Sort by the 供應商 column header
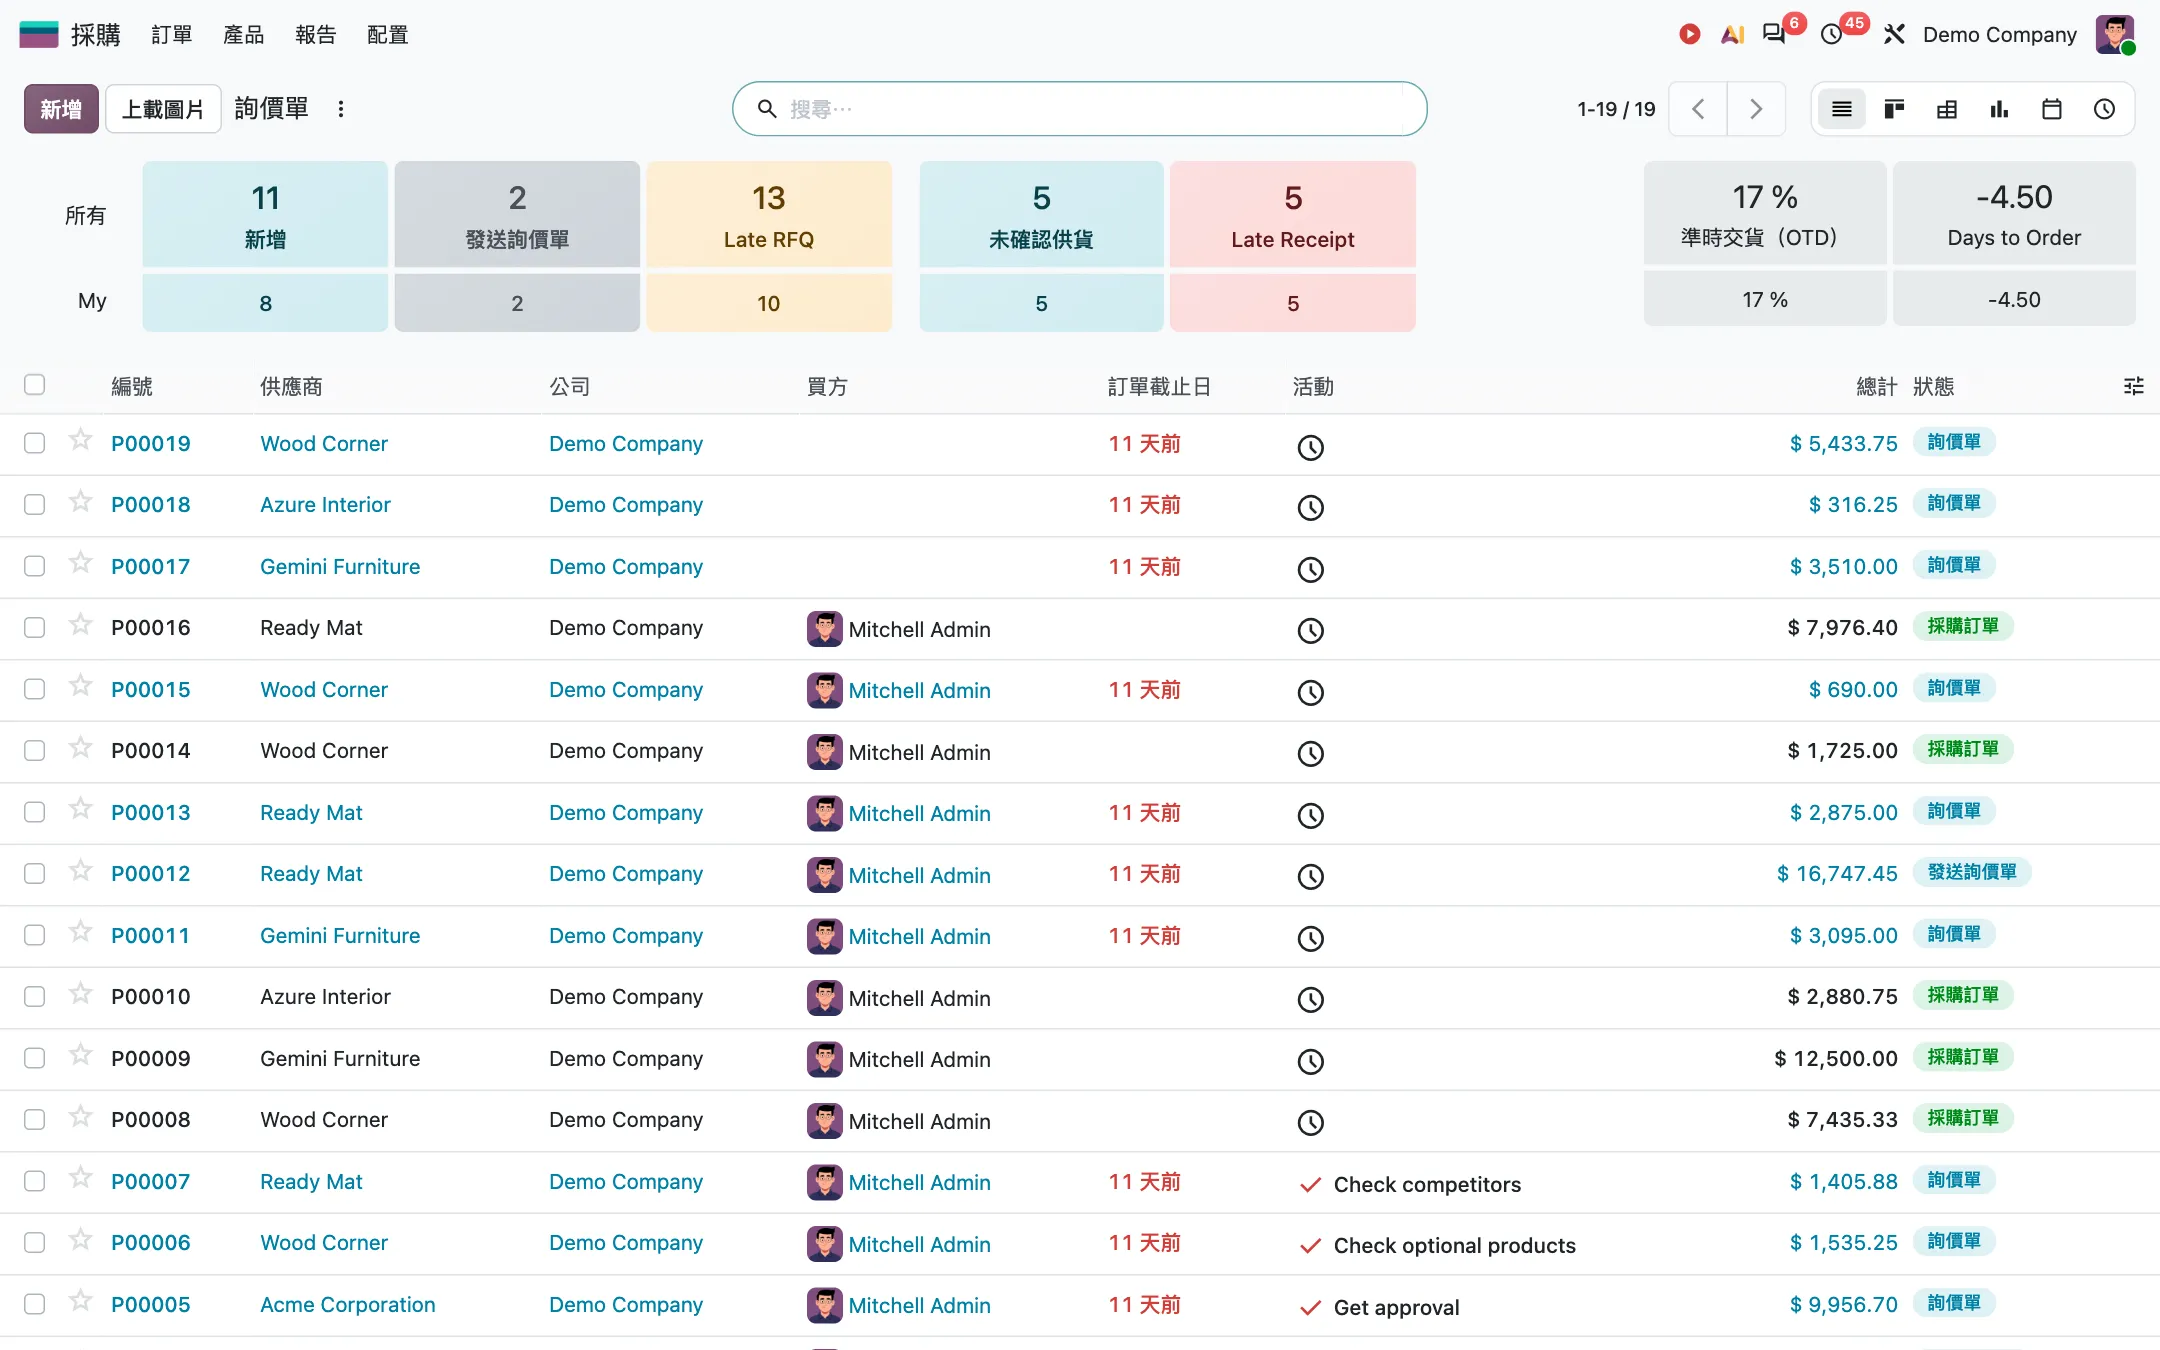Viewport: 2160px width, 1350px height. click(291, 386)
